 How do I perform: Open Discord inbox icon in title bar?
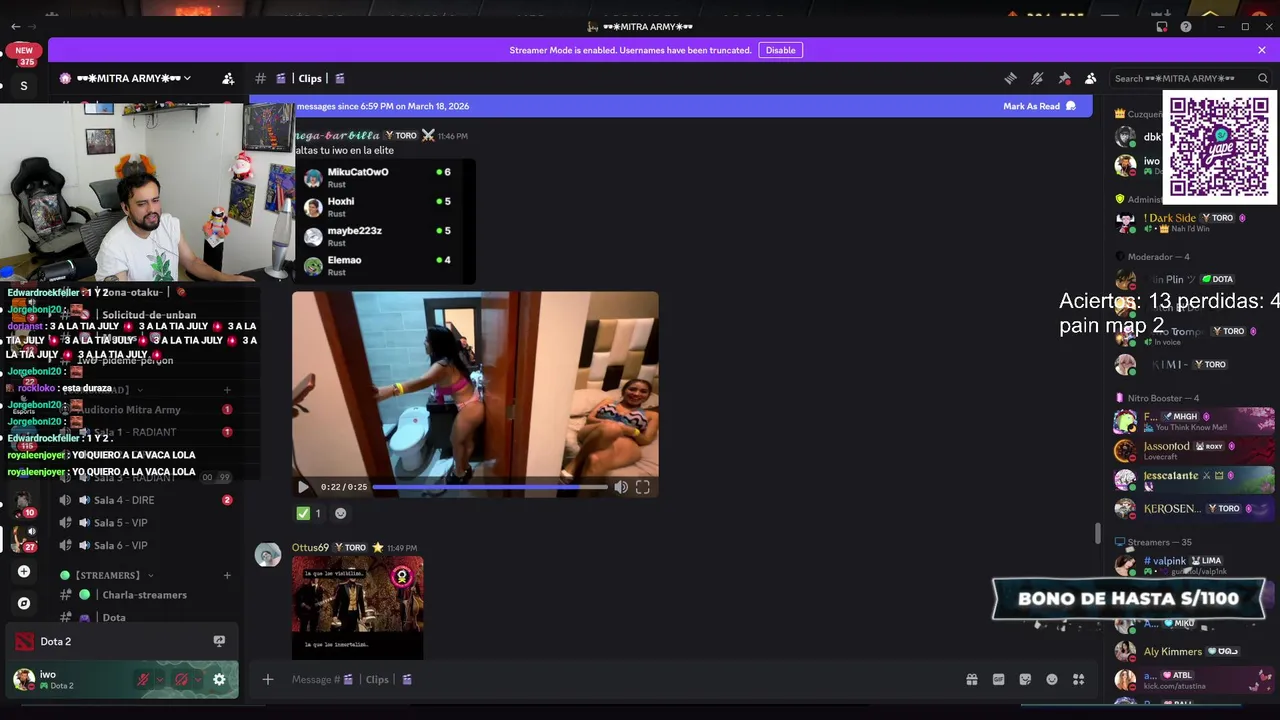1162,27
